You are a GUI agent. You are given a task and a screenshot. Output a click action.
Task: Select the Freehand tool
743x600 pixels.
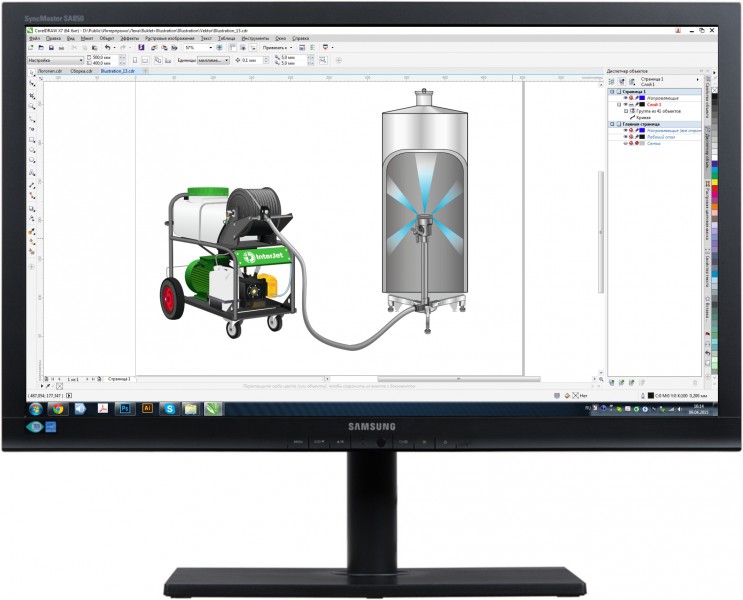(x=32, y=119)
